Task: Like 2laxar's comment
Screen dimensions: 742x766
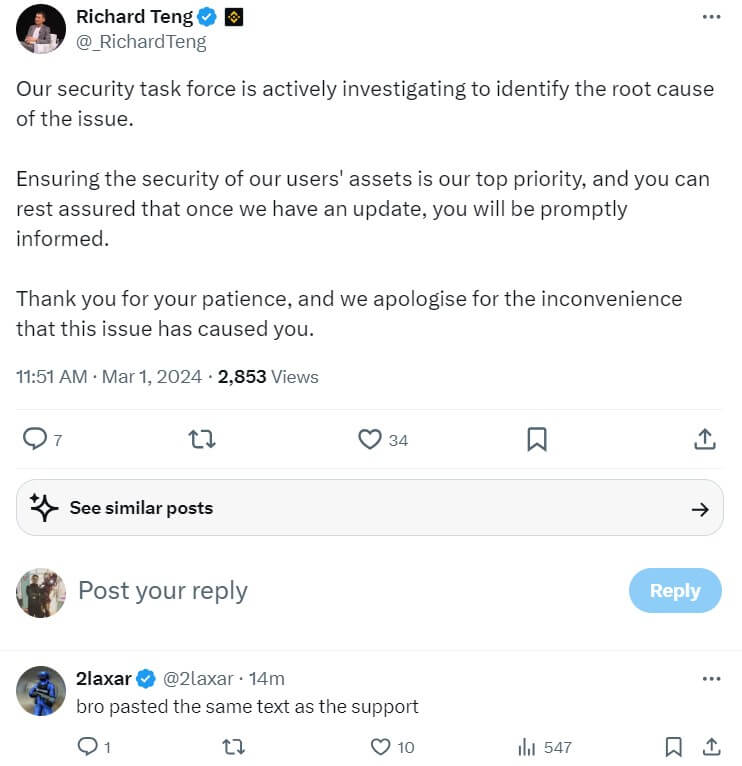Action: [380, 746]
